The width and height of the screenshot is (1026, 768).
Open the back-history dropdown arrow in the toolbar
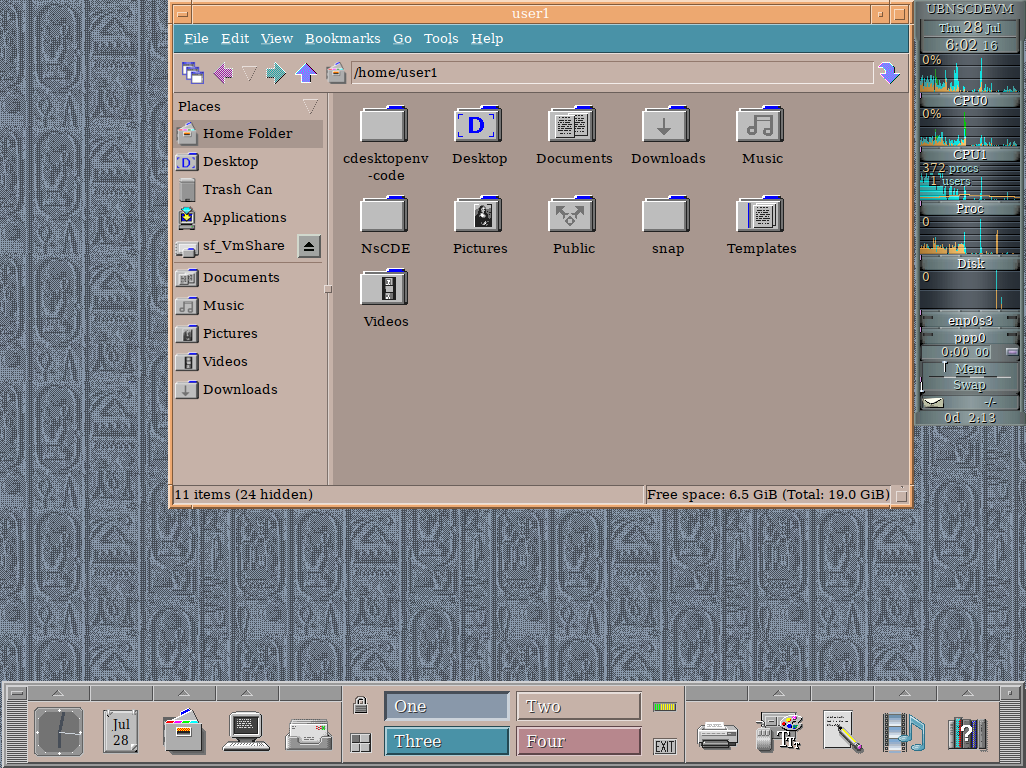tap(249, 72)
